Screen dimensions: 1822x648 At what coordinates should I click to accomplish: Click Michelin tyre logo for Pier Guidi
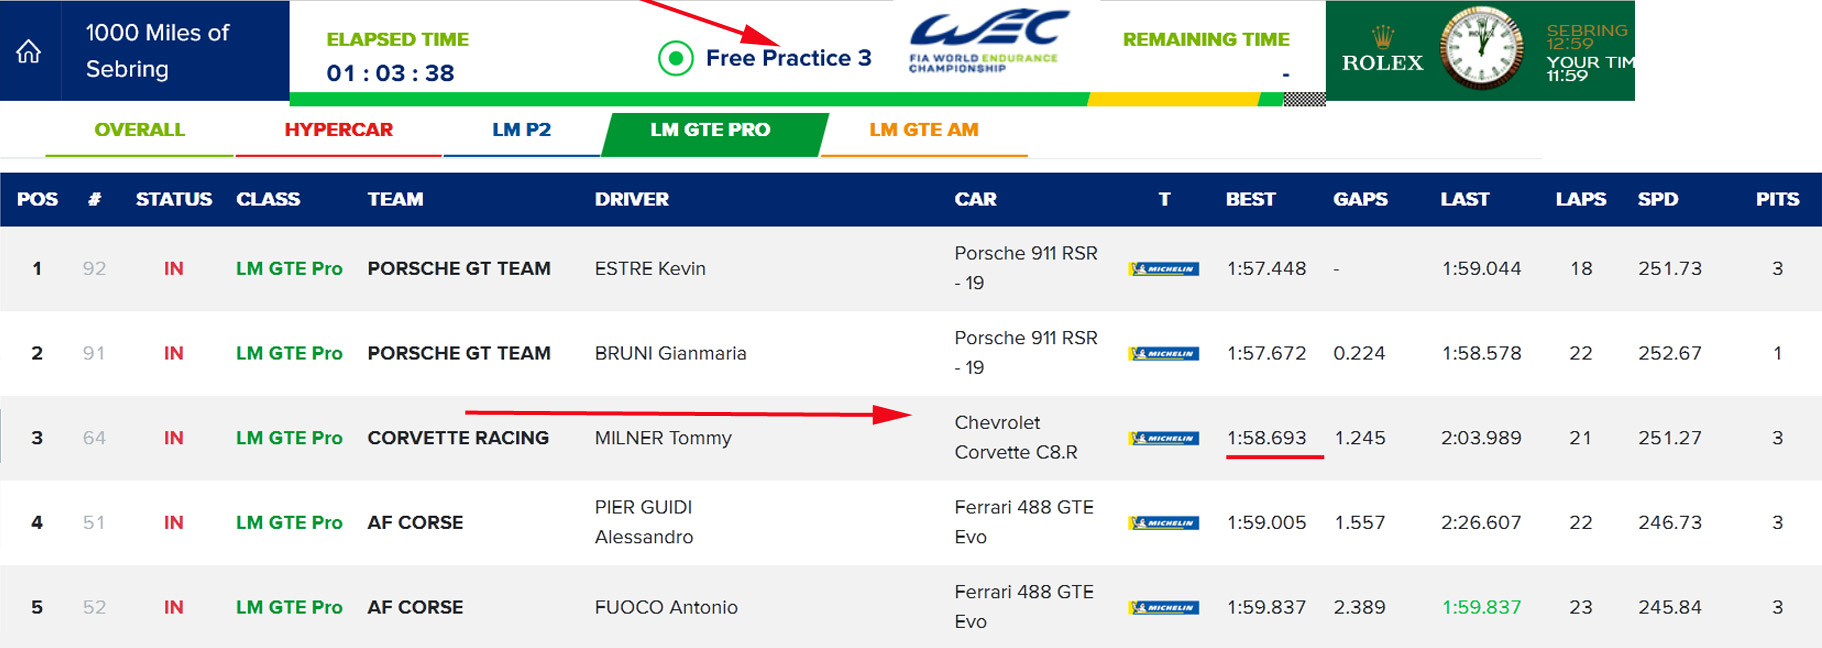(x=1164, y=523)
